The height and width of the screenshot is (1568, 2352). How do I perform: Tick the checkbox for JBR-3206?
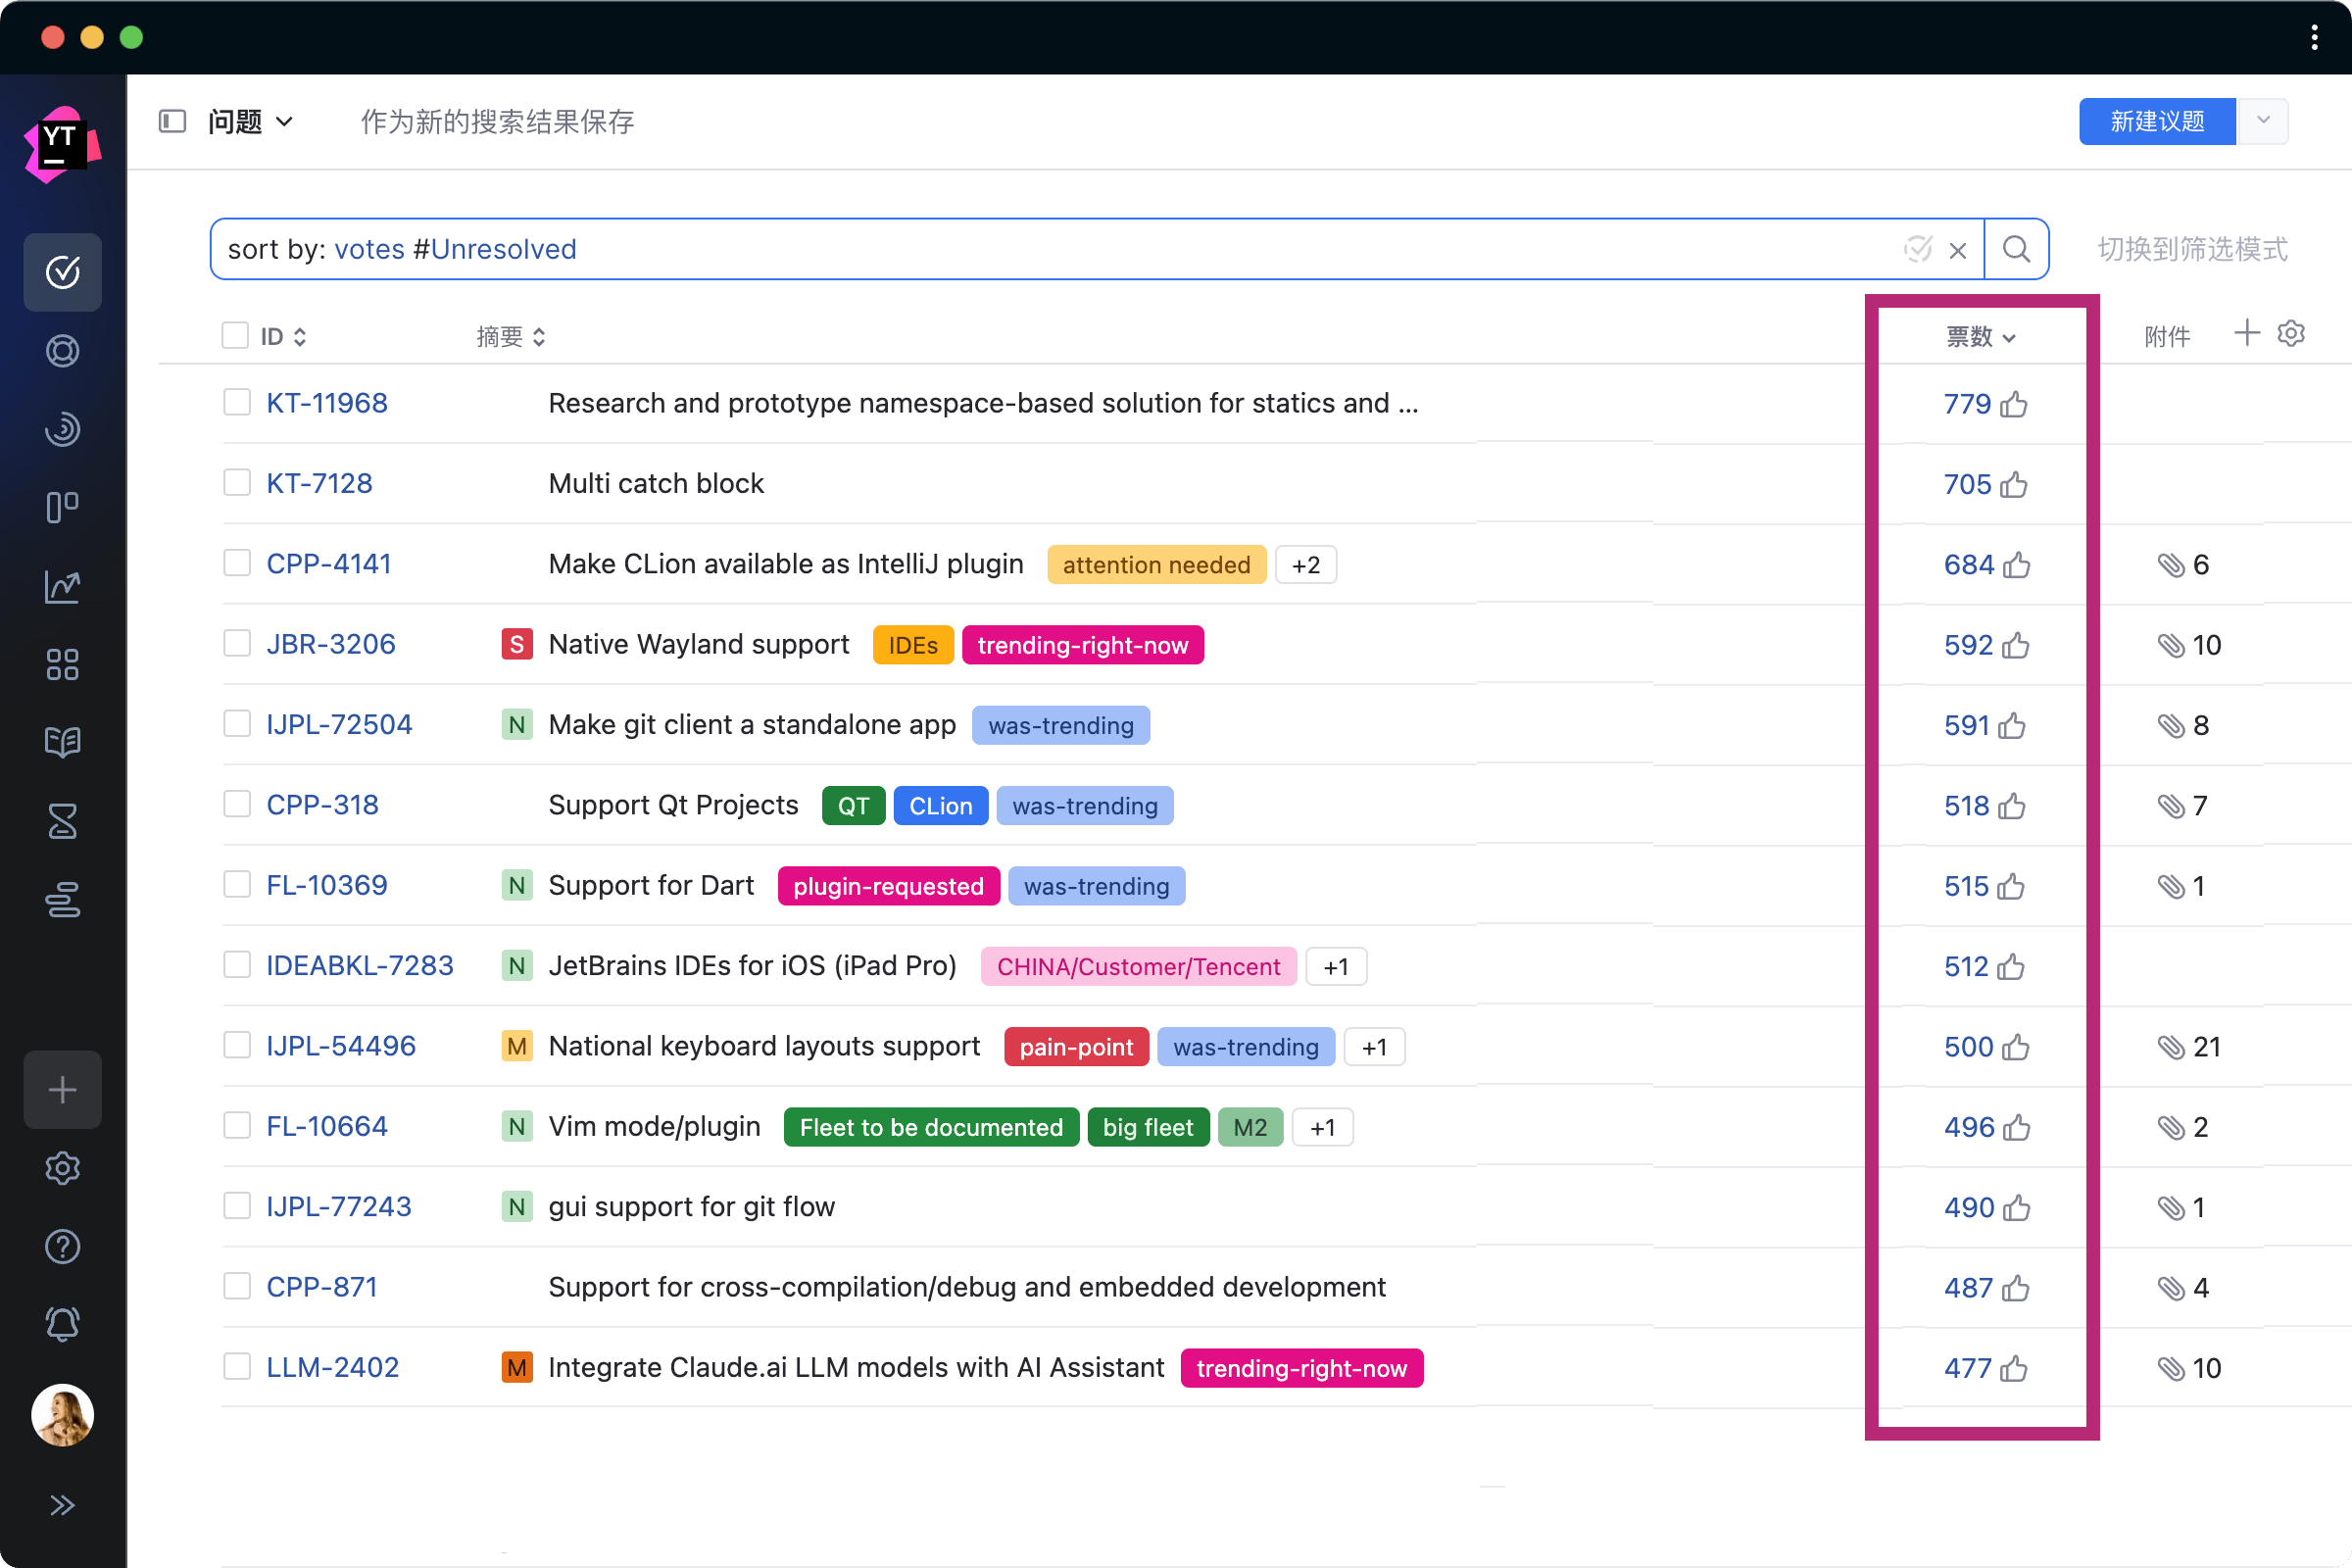coord(237,643)
